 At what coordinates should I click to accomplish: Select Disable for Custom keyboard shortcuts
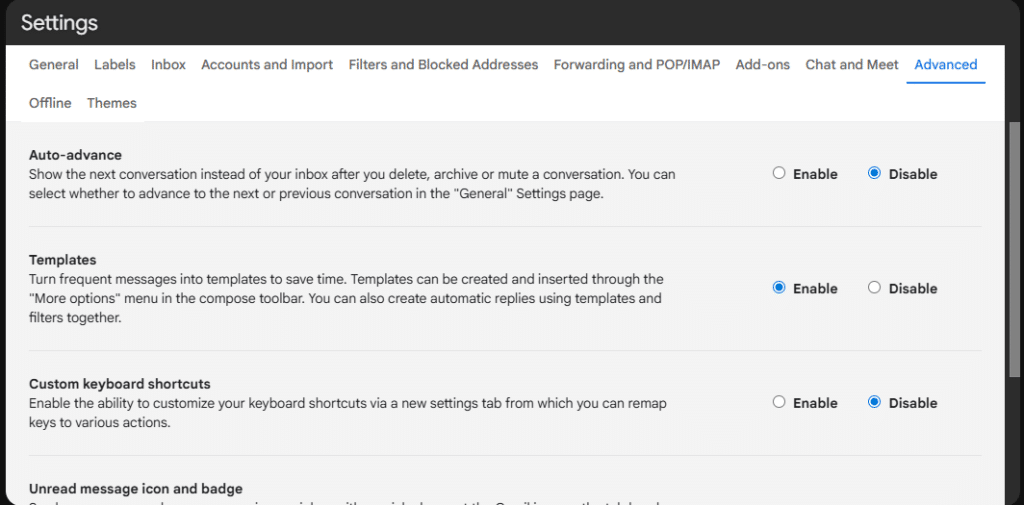(874, 403)
